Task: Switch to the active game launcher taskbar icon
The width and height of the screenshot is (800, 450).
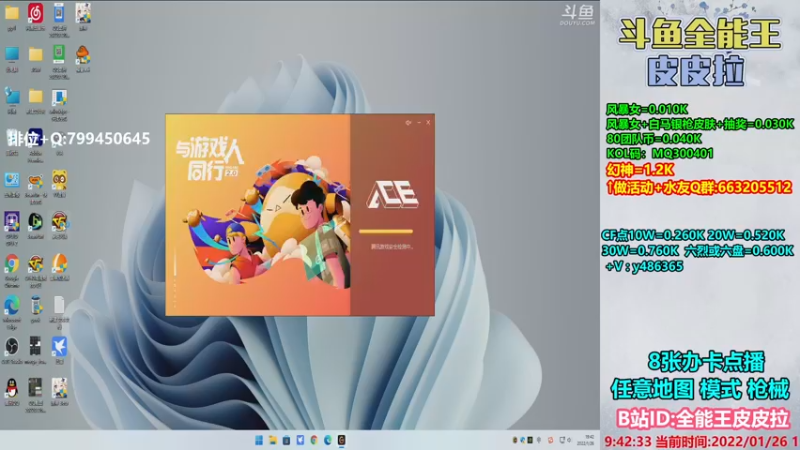Action: coord(341,440)
